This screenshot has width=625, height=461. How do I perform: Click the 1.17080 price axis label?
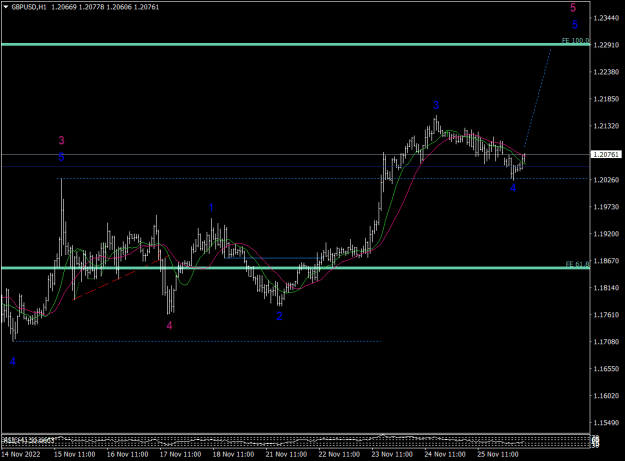605,342
